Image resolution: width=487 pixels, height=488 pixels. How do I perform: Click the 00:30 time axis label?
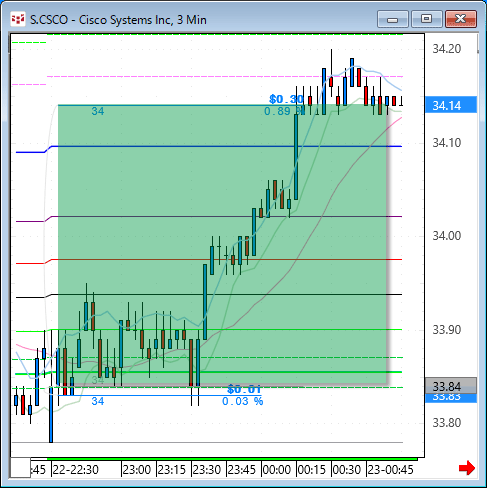pos(347,470)
